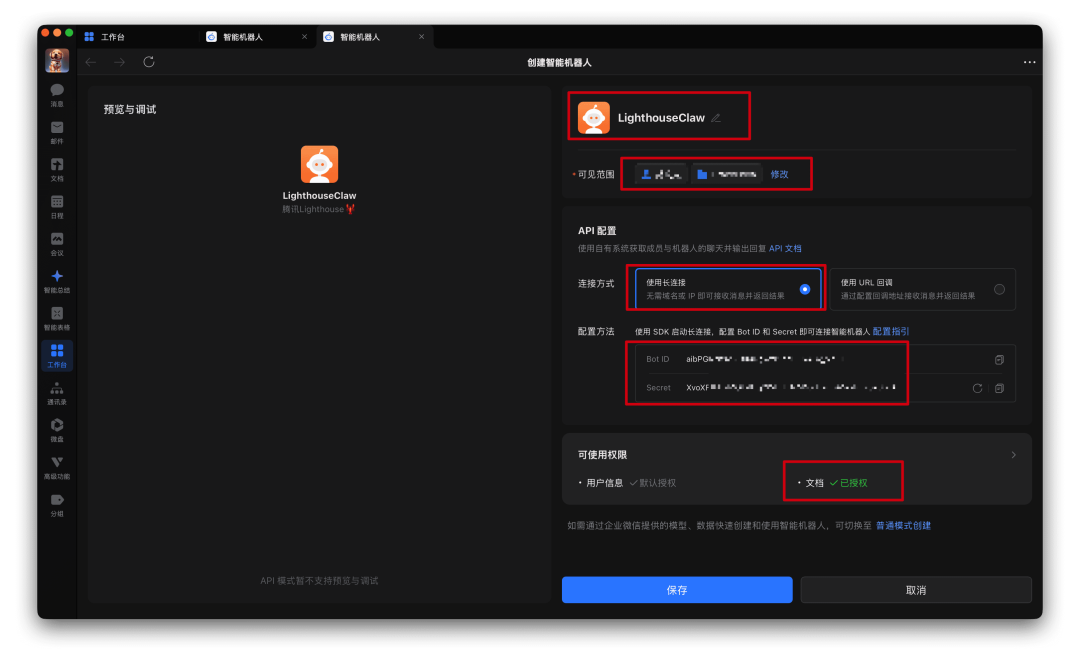The image size is (1080, 669).
Task: Edit the LighthouseClaw robot name
Action: tap(717, 117)
